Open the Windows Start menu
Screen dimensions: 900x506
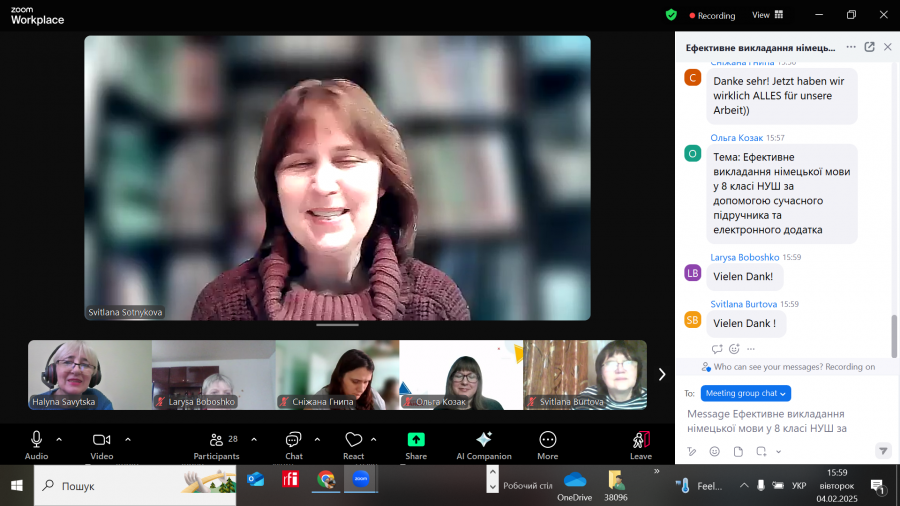coord(17,485)
